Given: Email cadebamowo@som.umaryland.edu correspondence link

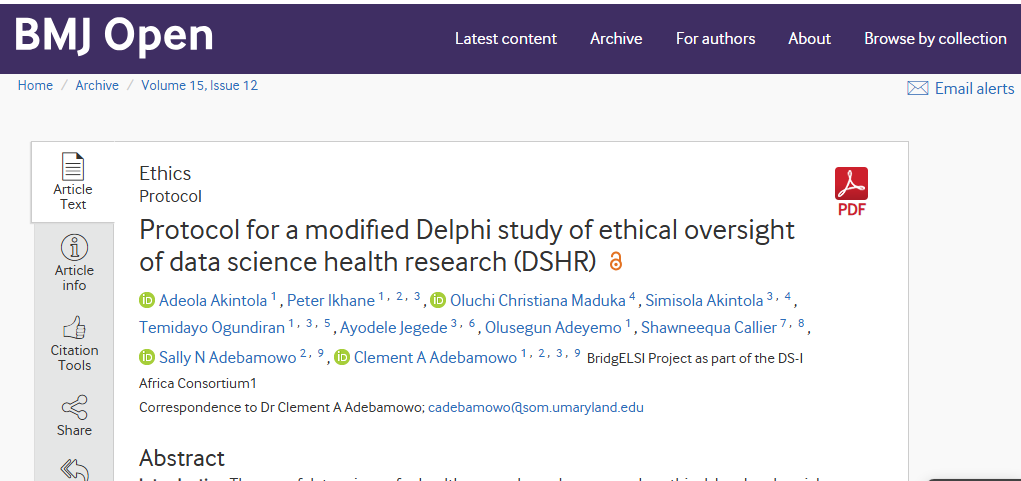Looking at the screenshot, I should 535,408.
